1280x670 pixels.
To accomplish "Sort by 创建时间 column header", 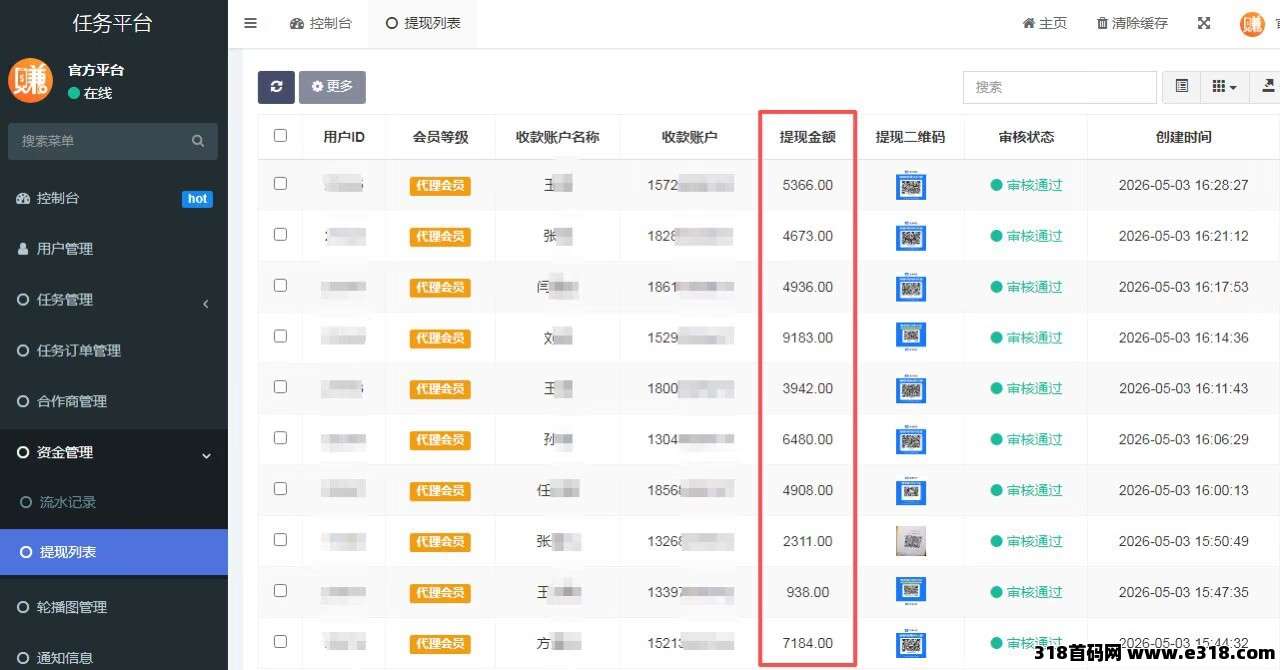I will [1184, 137].
